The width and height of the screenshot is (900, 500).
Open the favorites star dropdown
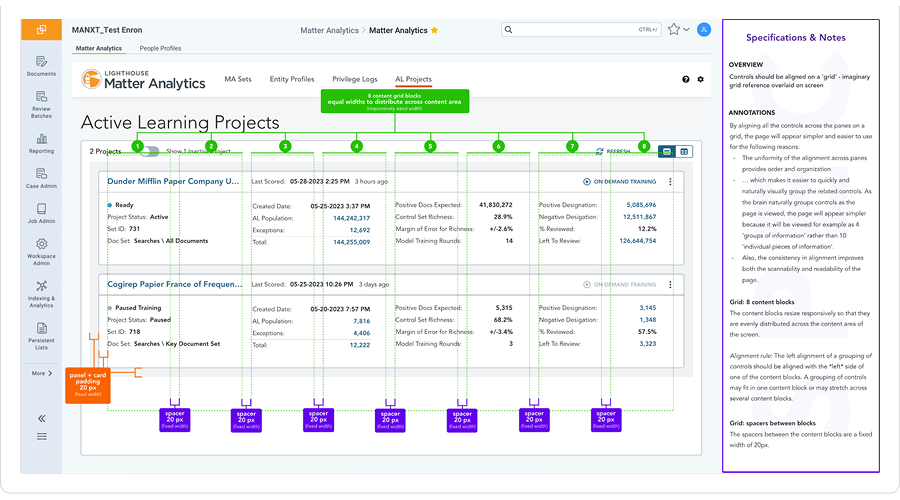[x=678, y=29]
